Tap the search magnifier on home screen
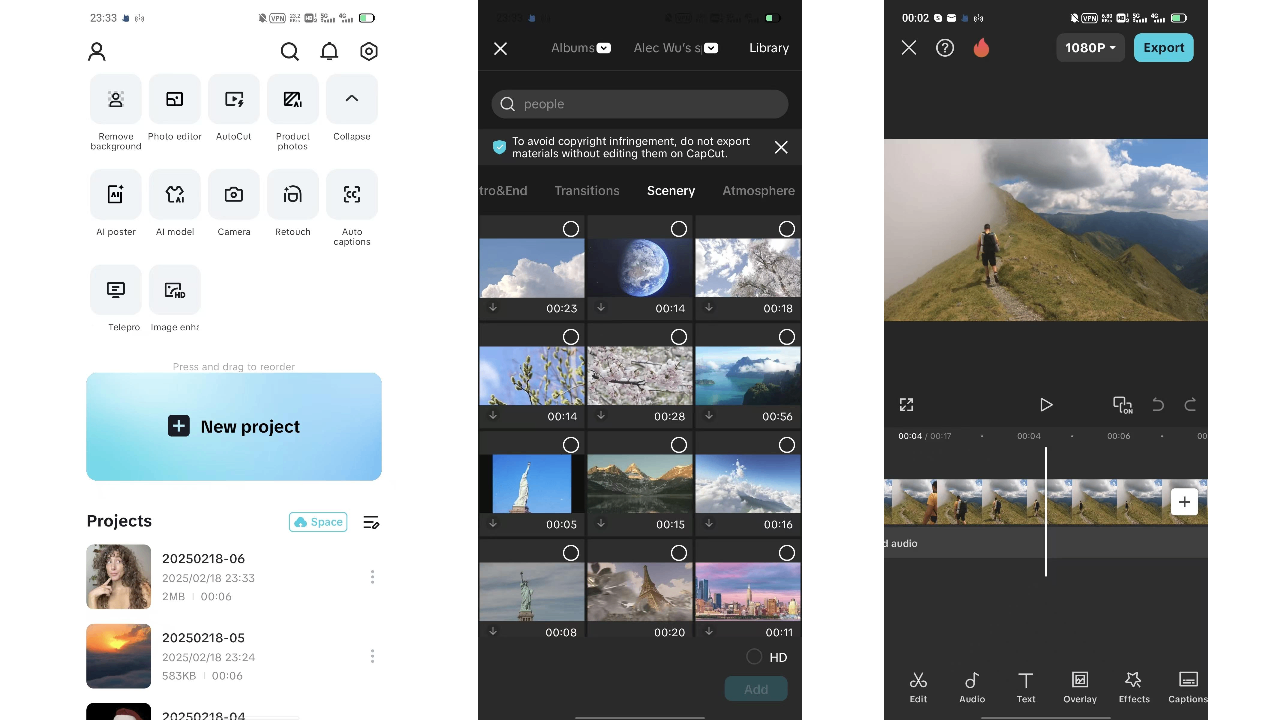1280x720 pixels. (x=290, y=51)
